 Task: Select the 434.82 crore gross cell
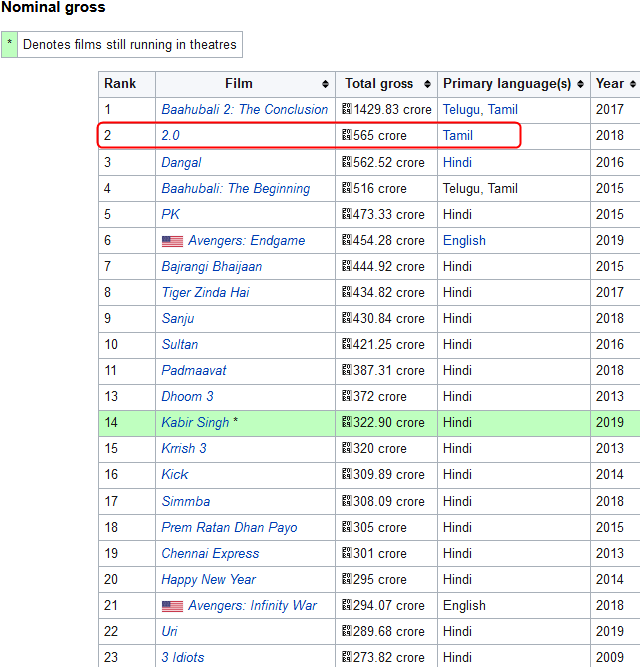pyautogui.click(x=386, y=293)
